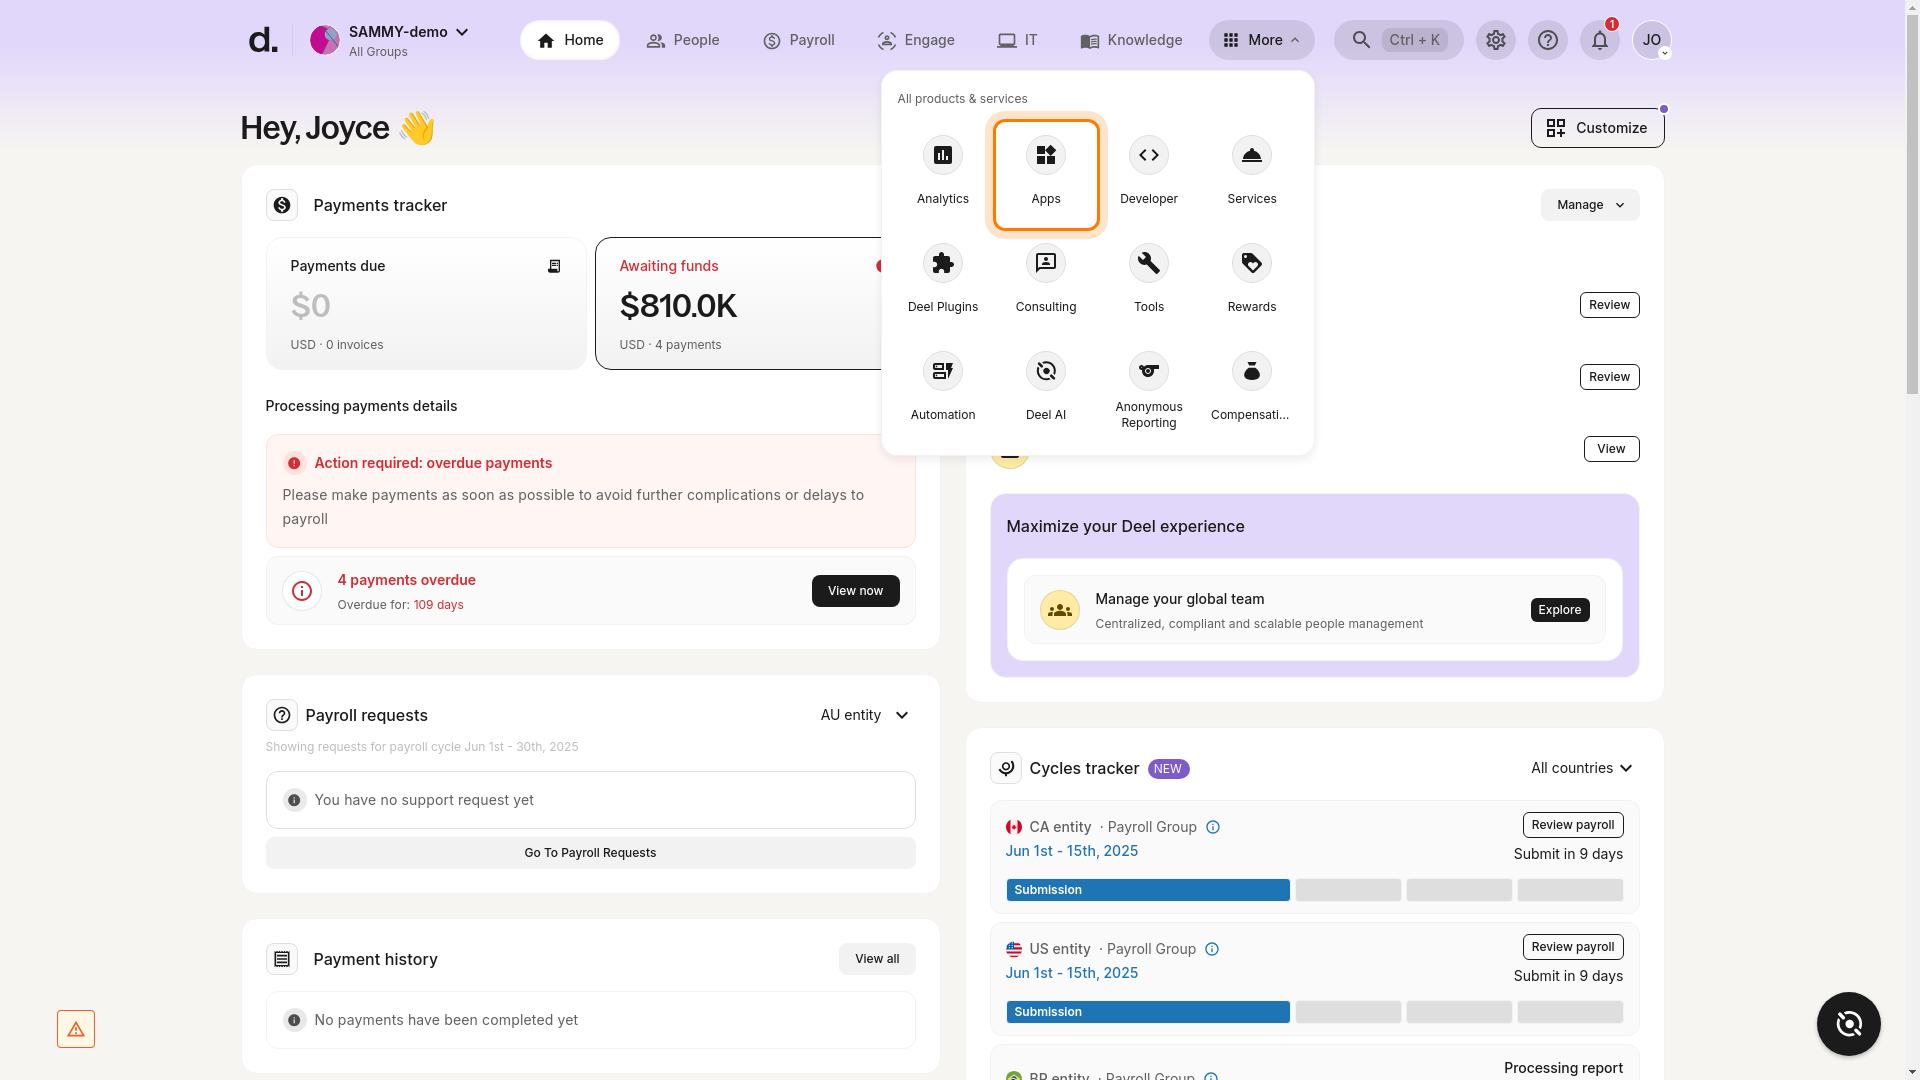Screen dimensions: 1920x1080
Task: Open the Manage dropdown
Action: pyautogui.click(x=1589, y=205)
